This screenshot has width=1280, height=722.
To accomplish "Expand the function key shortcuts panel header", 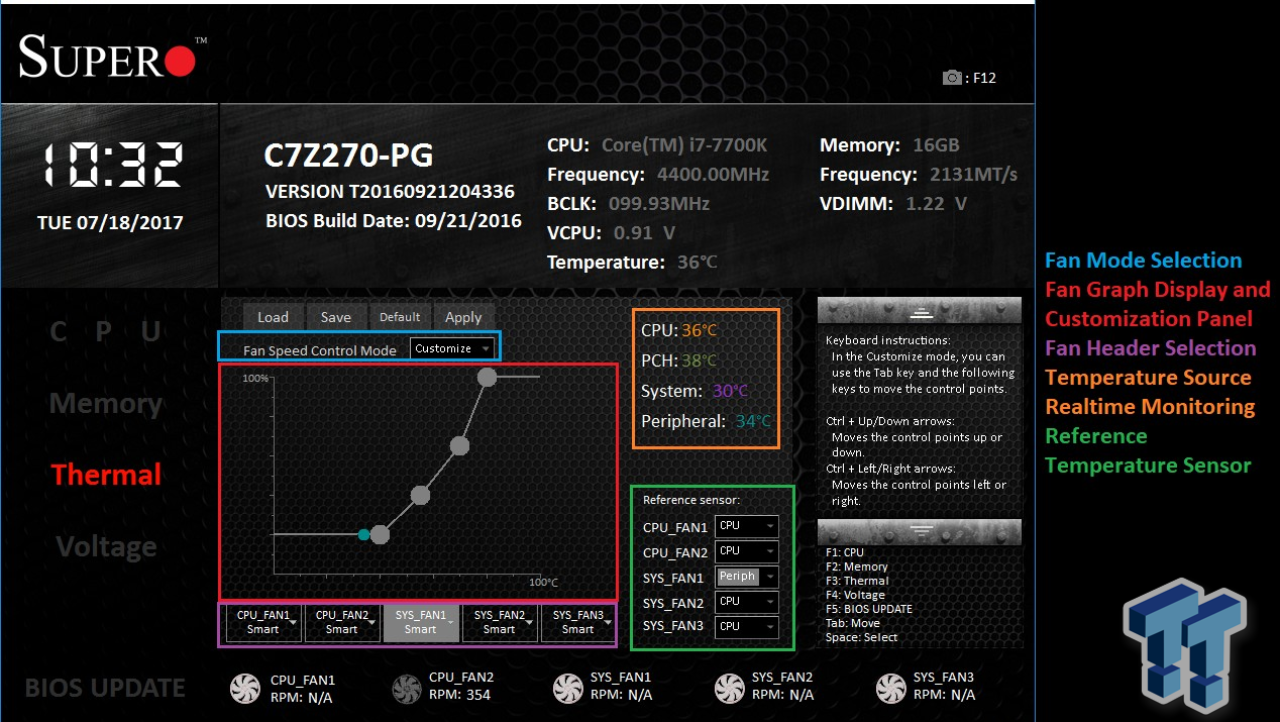I will pyautogui.click(x=919, y=531).
